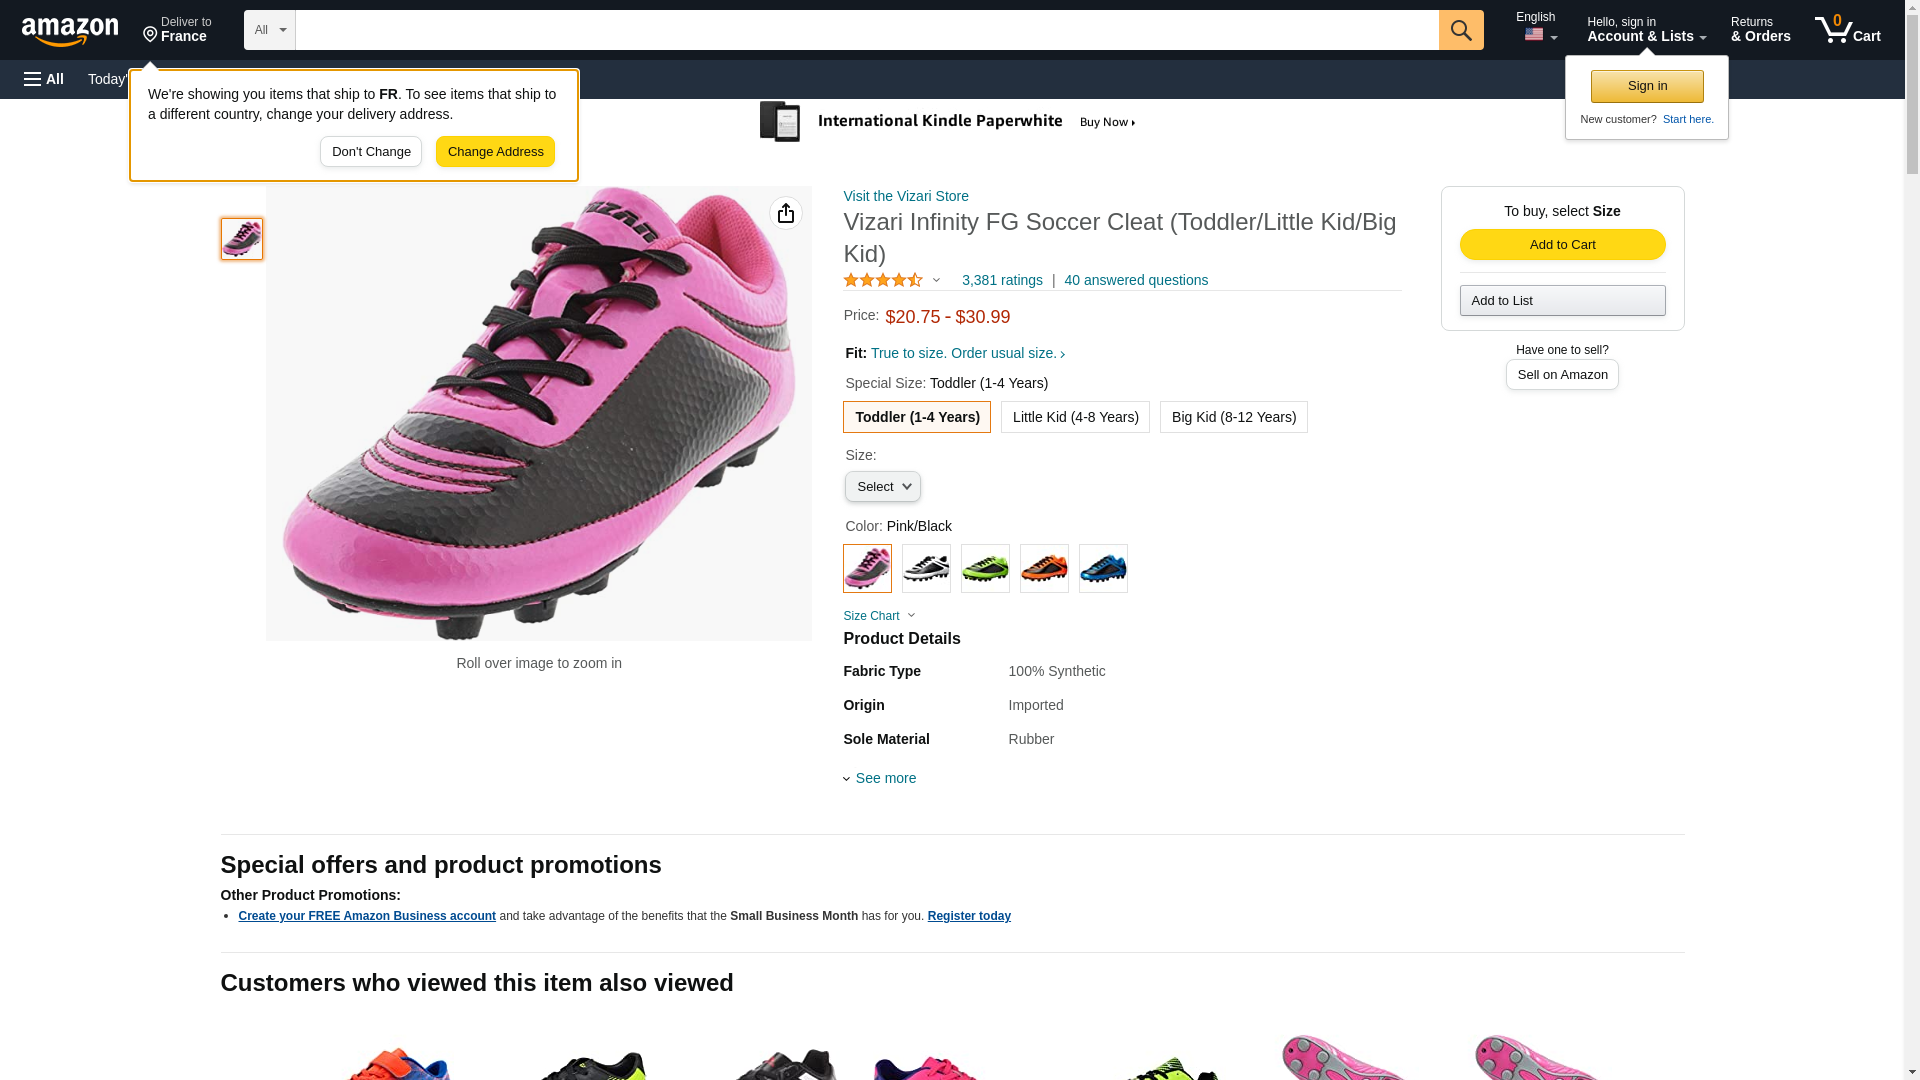Open search category All dropdown
The height and width of the screenshot is (1080, 1920).
coord(270,30)
